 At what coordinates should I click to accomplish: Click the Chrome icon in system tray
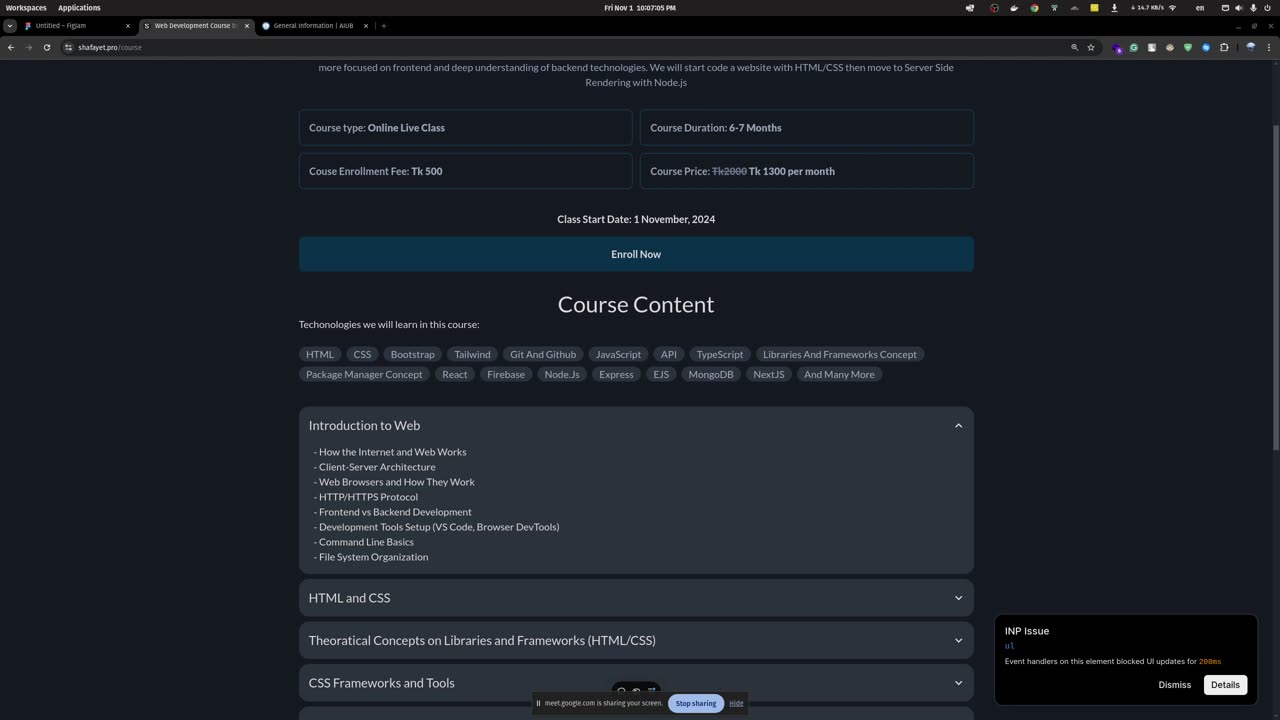tap(1034, 8)
